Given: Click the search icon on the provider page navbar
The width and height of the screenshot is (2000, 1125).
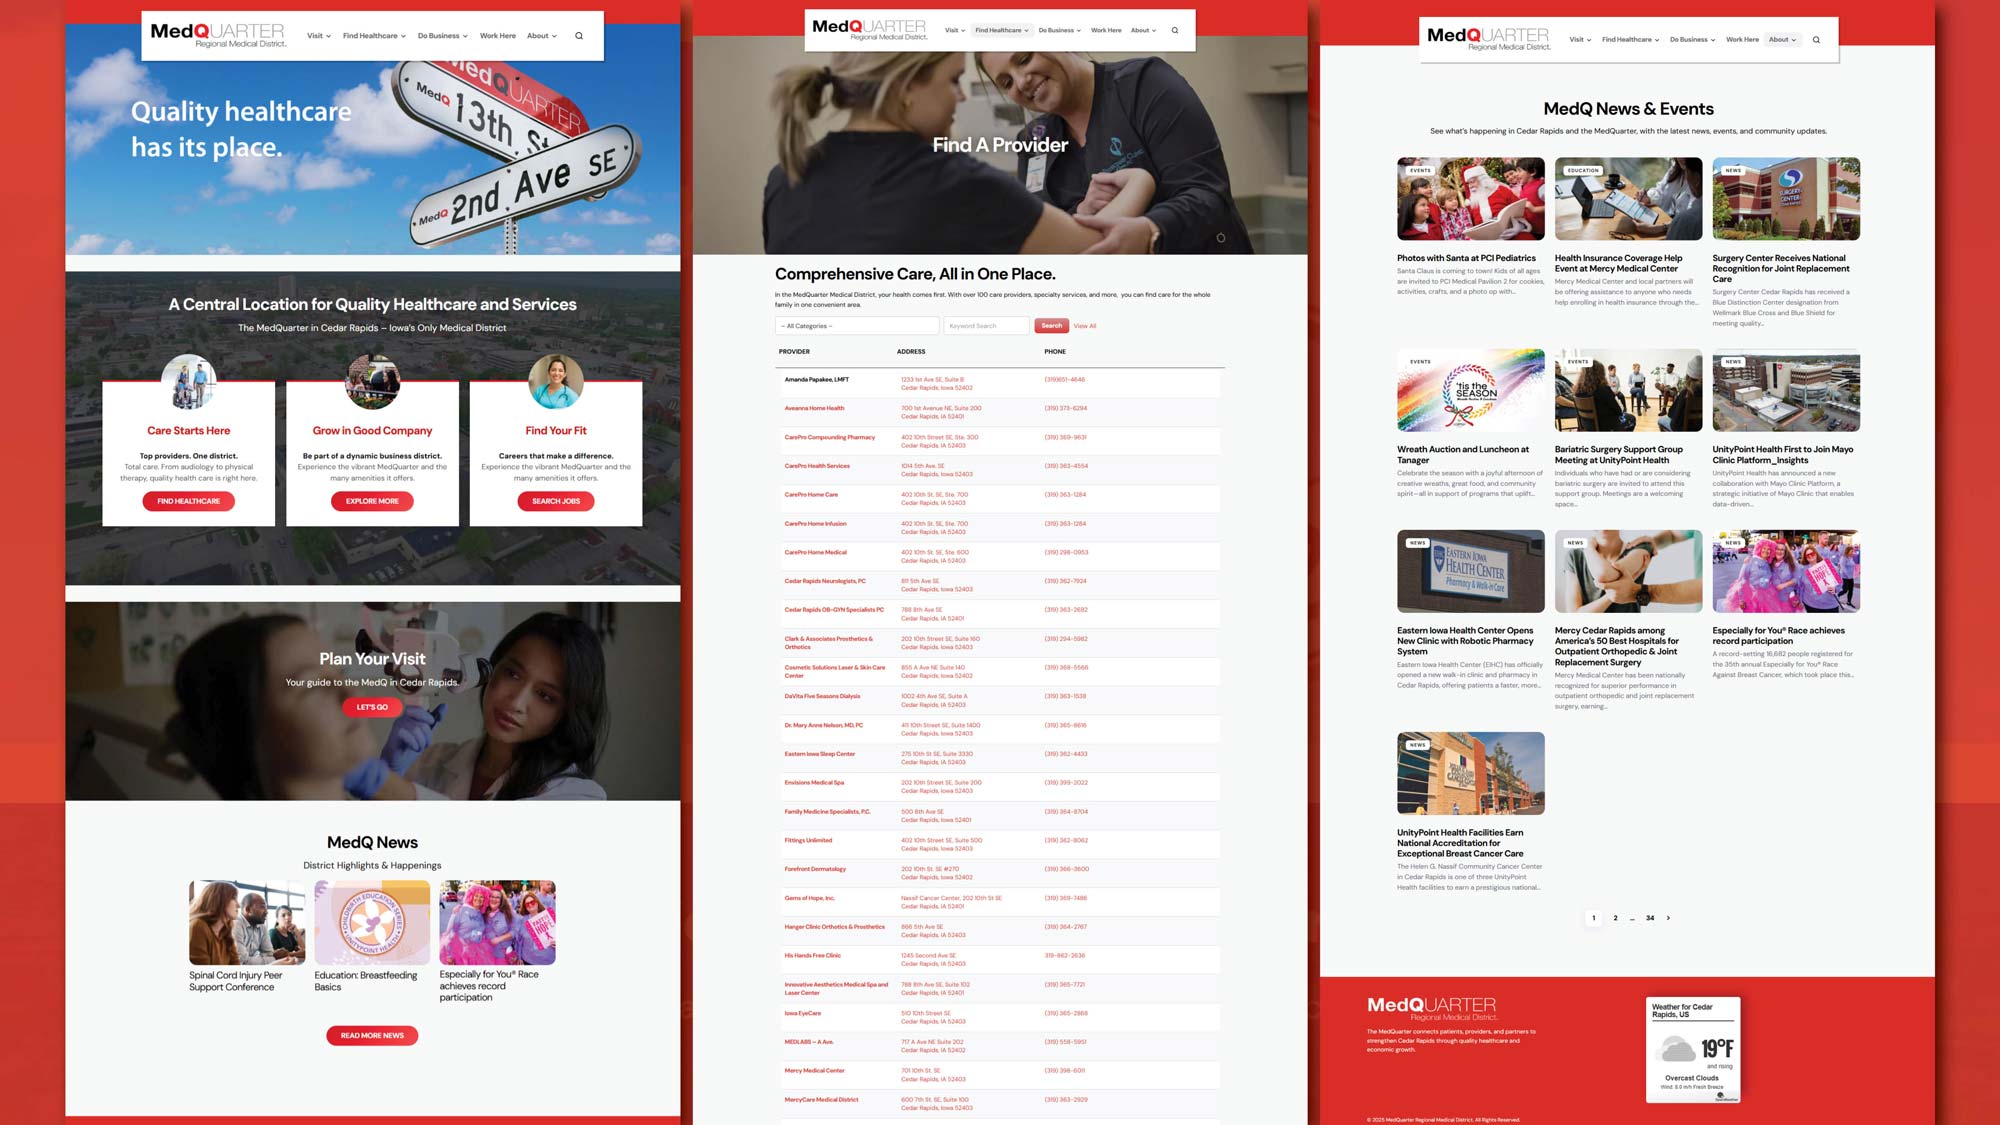Looking at the screenshot, I should [1176, 30].
